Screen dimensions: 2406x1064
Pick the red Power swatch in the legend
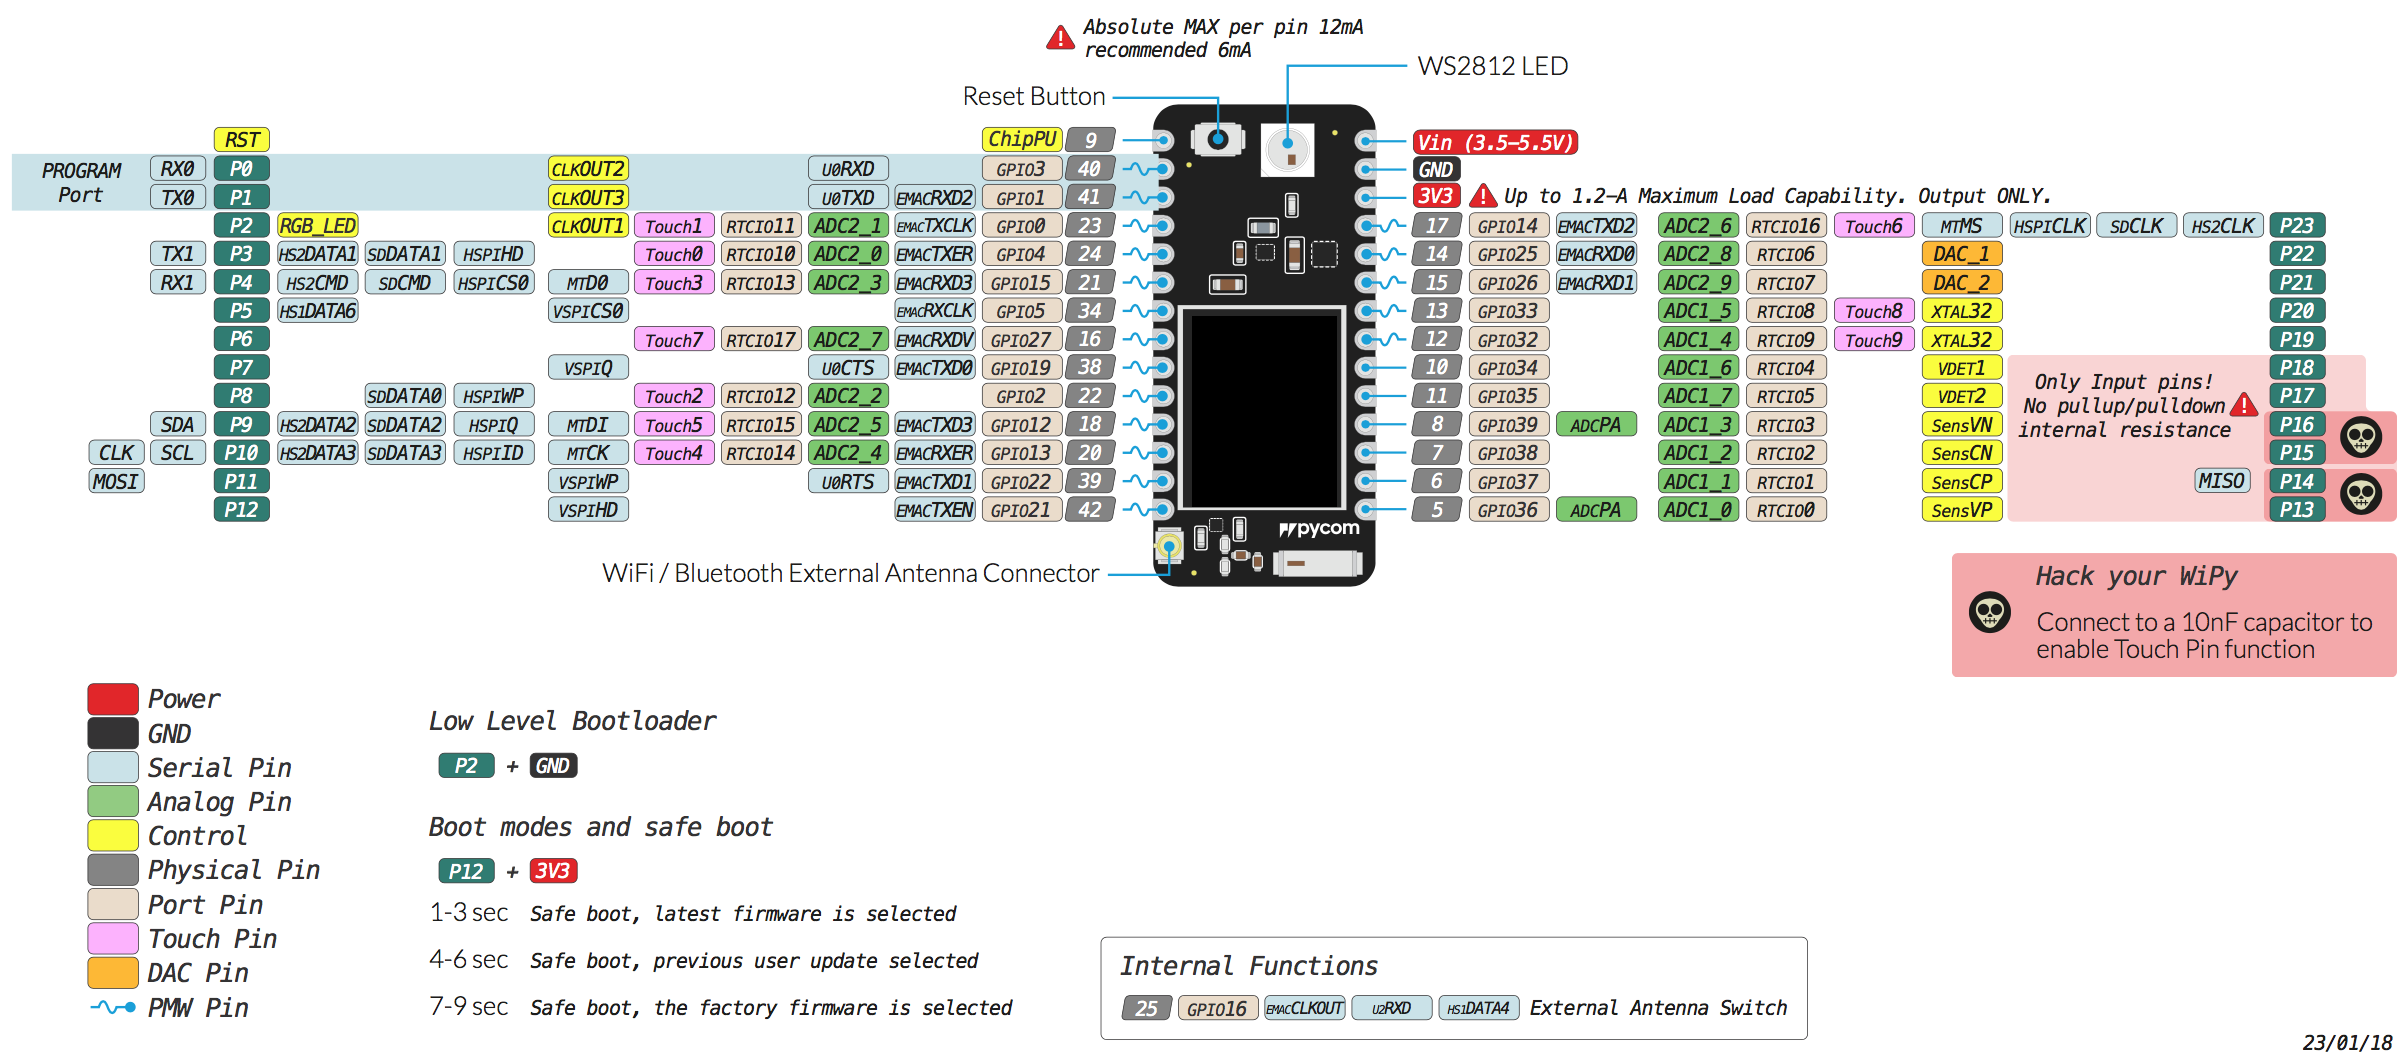click(113, 699)
